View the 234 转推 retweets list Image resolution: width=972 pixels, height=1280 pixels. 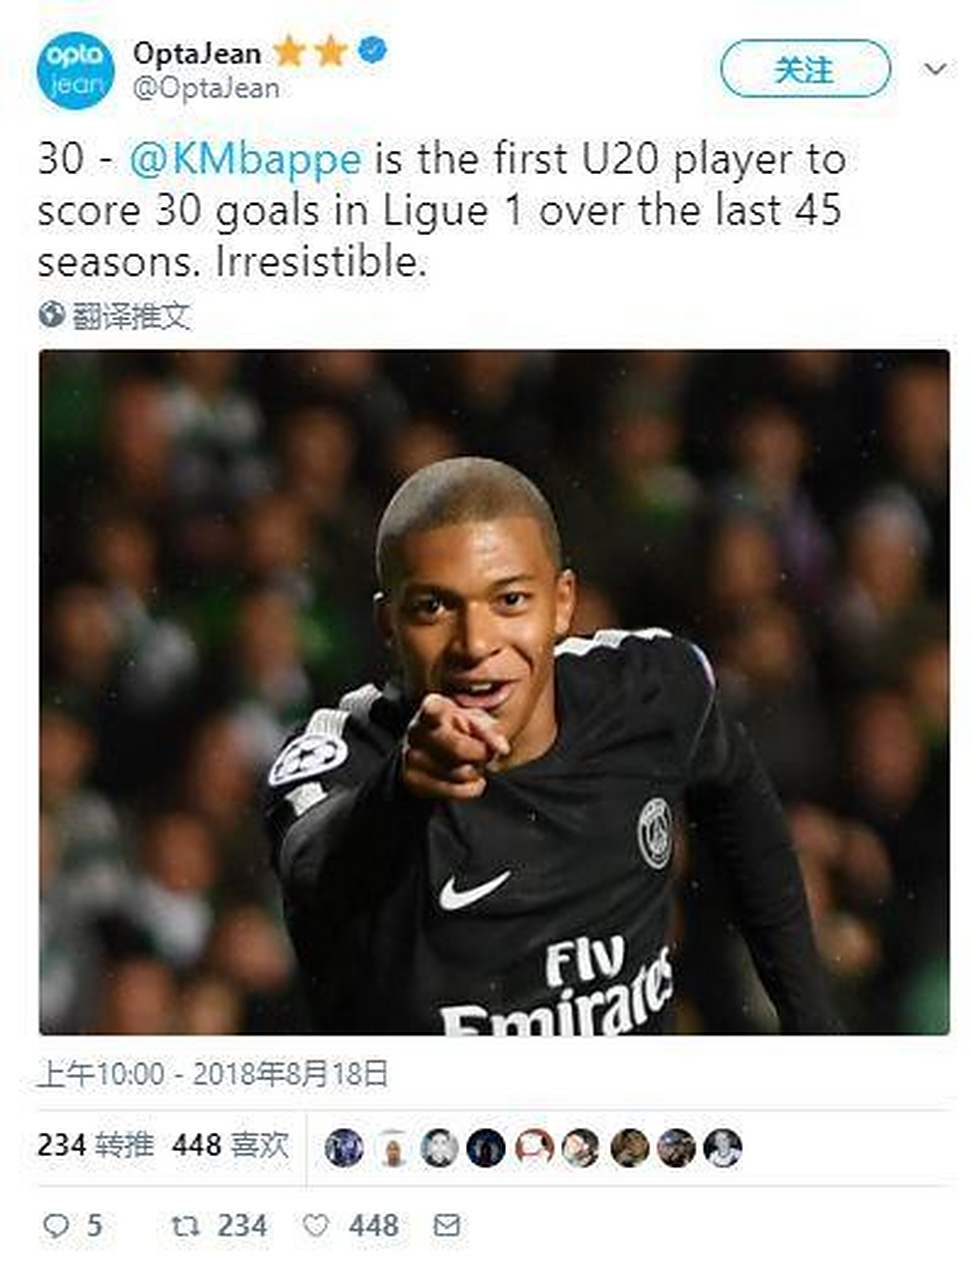[x=96, y=1144]
